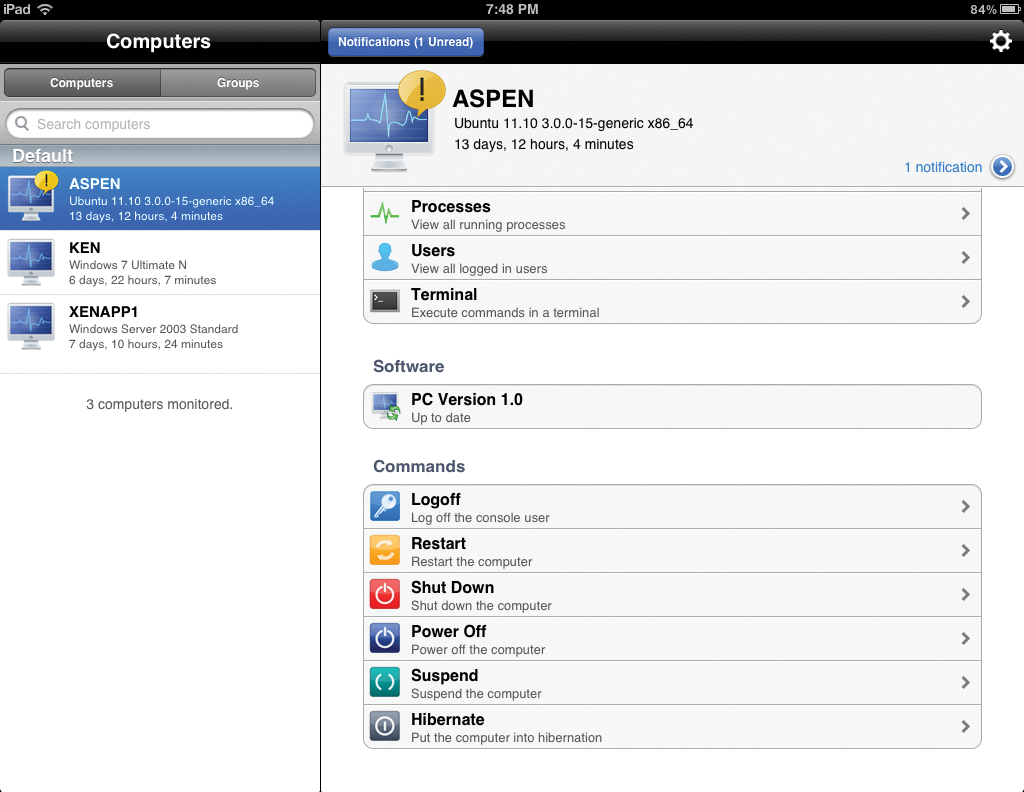Select the Restart icon

(385, 550)
